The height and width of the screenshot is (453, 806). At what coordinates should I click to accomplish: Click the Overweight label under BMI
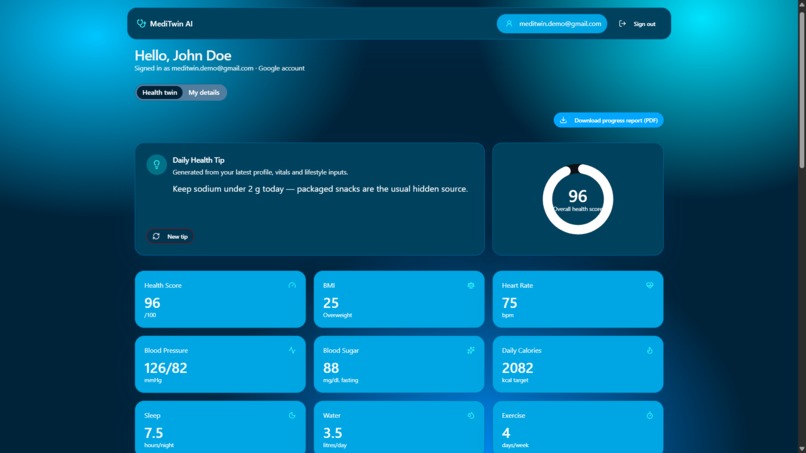[x=337, y=315]
